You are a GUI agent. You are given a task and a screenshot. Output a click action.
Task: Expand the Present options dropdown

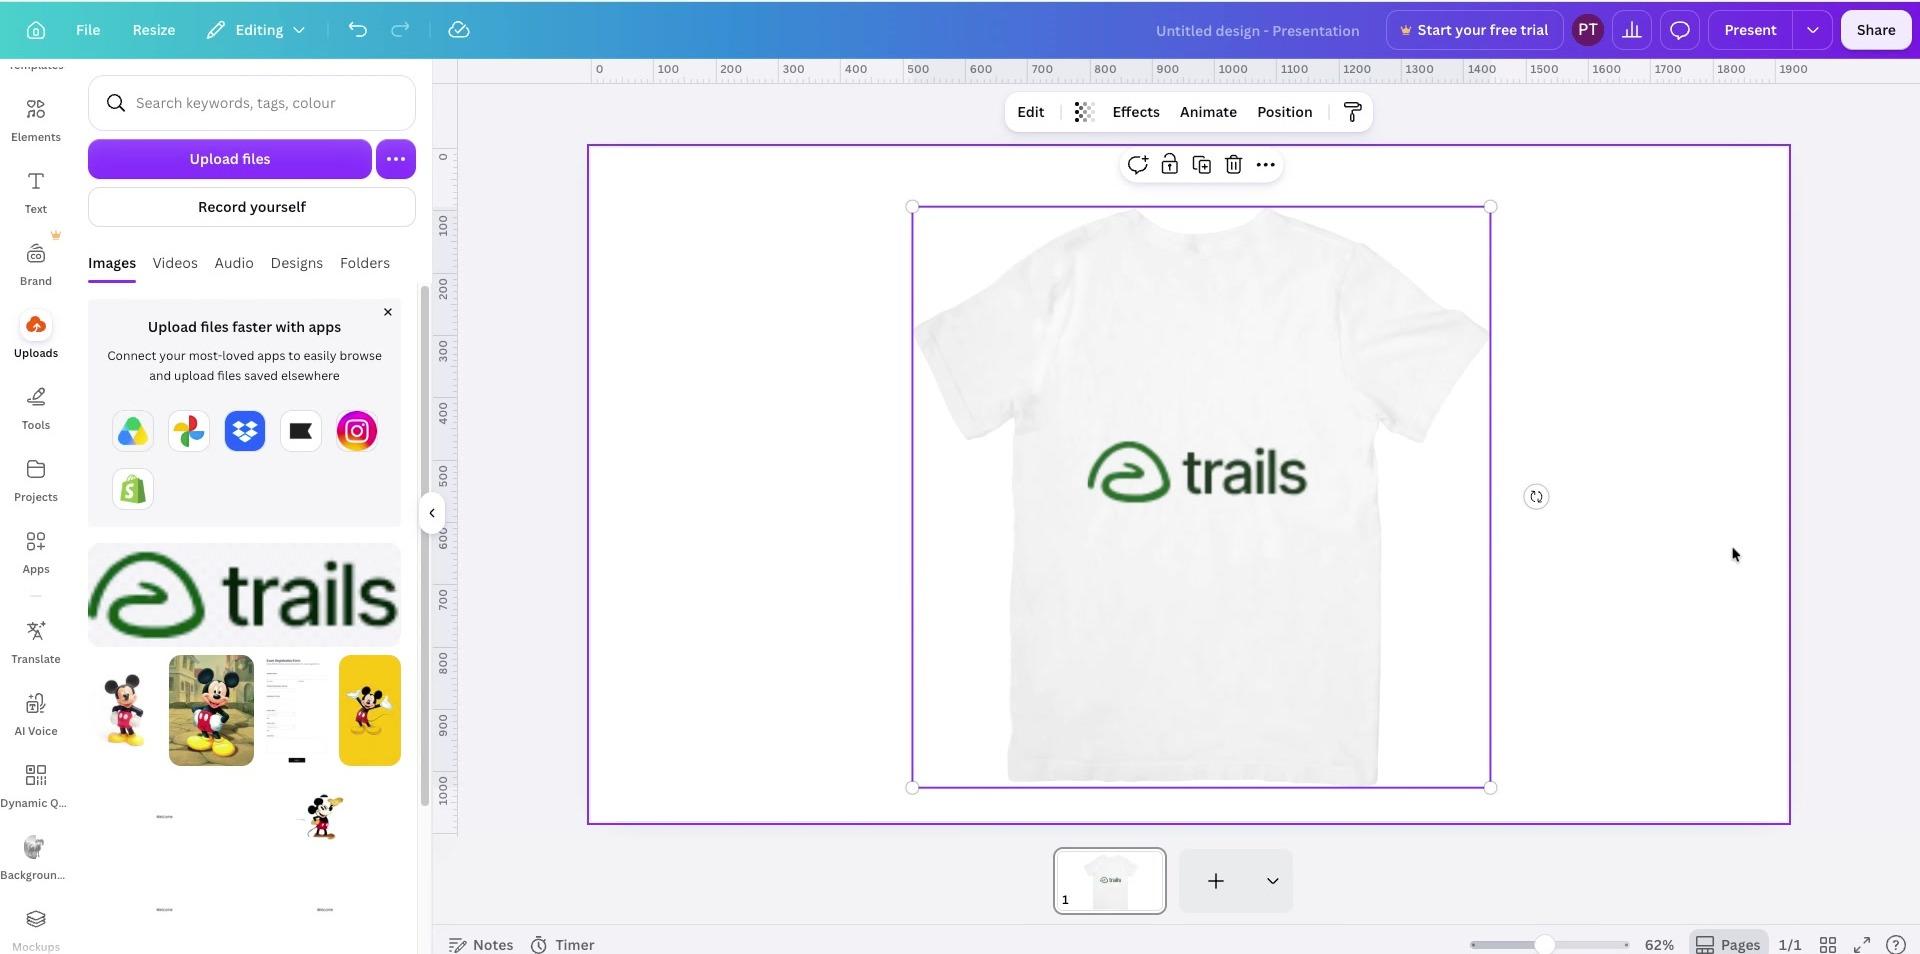(1812, 30)
